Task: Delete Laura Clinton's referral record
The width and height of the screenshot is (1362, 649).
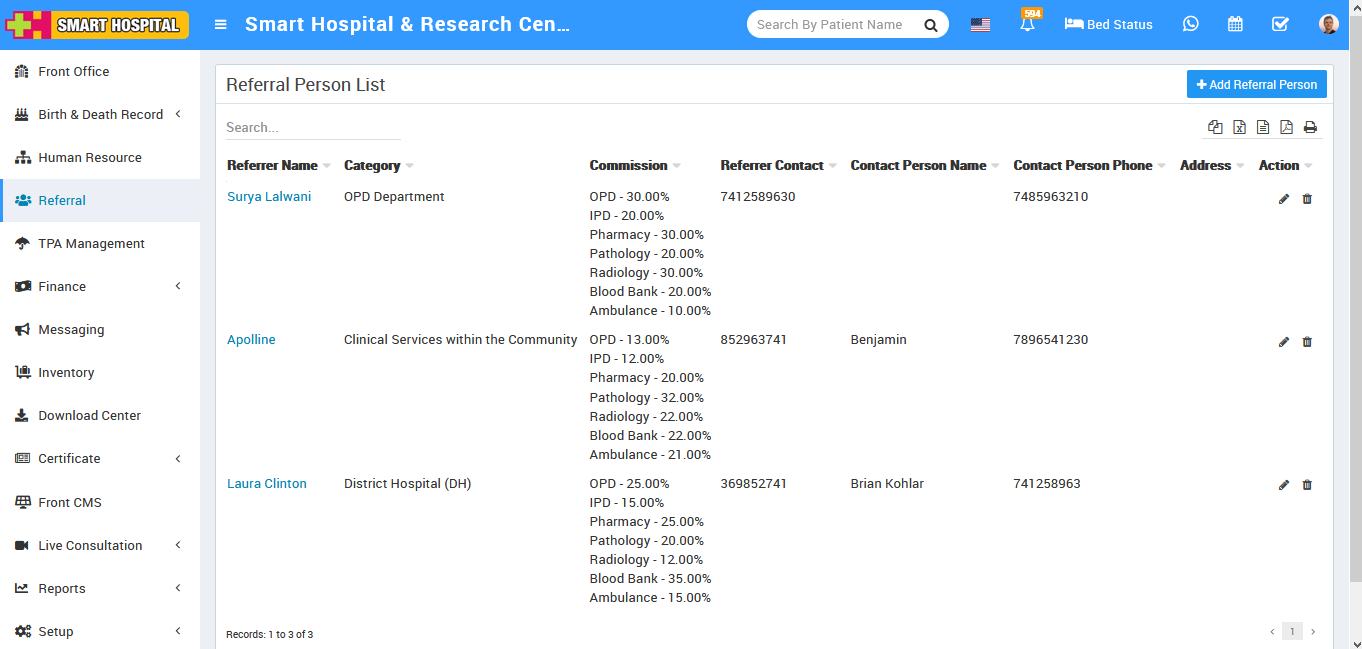Action: click(x=1307, y=485)
